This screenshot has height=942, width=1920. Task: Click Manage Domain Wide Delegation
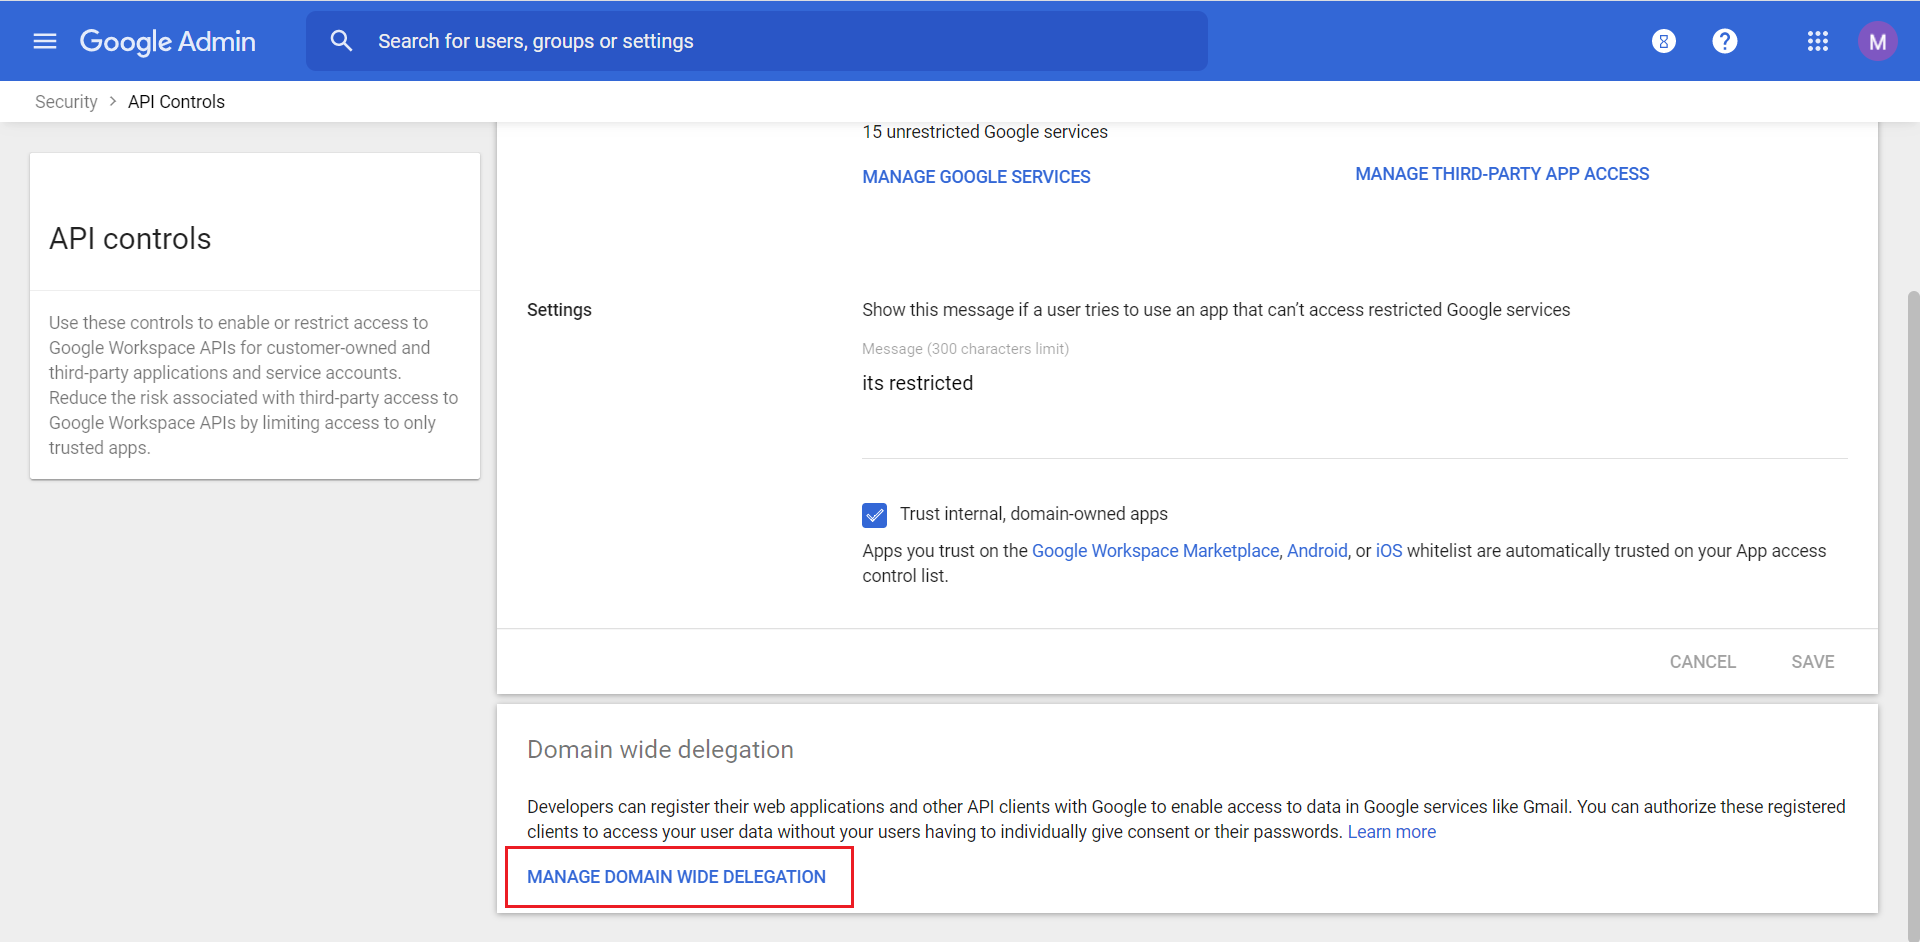[x=676, y=877]
